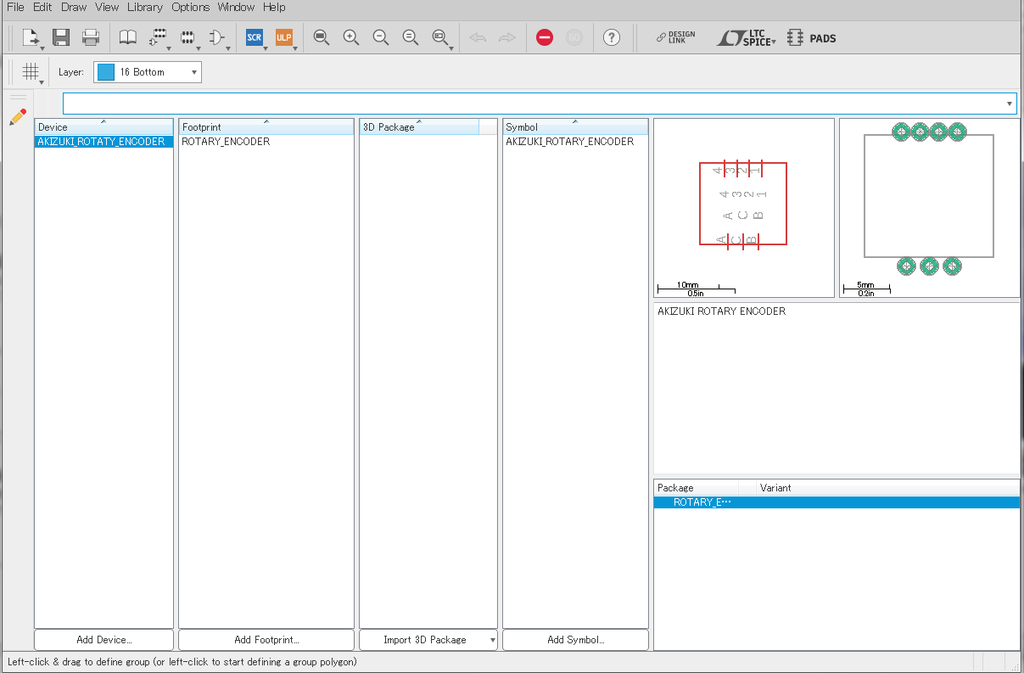Screen dimensions: 1024x673
Task: Click the Import 3D Package button
Action: [x=424, y=640]
